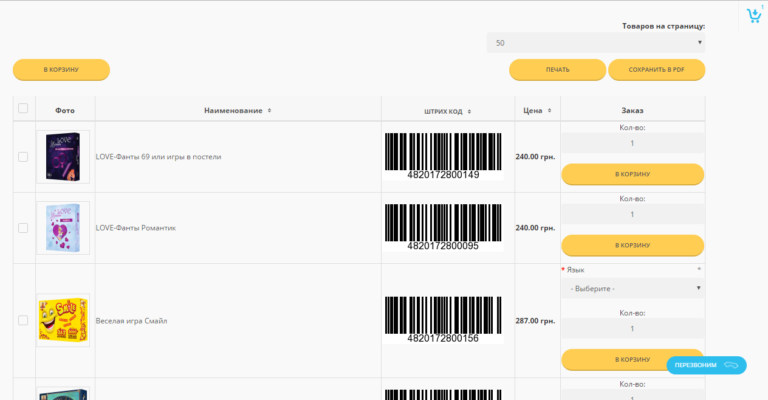Open the Язык Выберите dropdown
This screenshot has height=400, width=768.
[633, 288]
